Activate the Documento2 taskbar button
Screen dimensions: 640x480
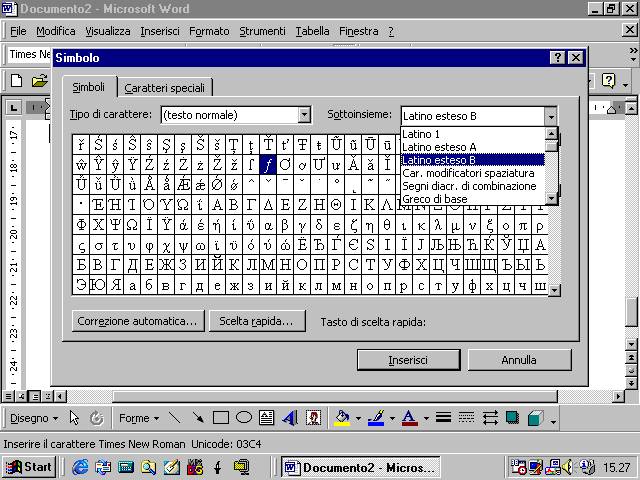(x=360, y=467)
